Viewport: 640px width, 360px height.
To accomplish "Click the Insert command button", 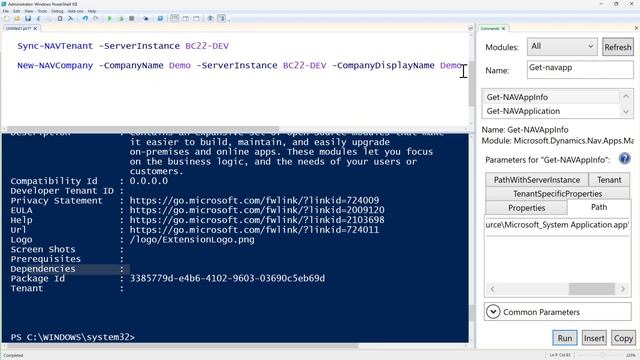I will pos(594,338).
